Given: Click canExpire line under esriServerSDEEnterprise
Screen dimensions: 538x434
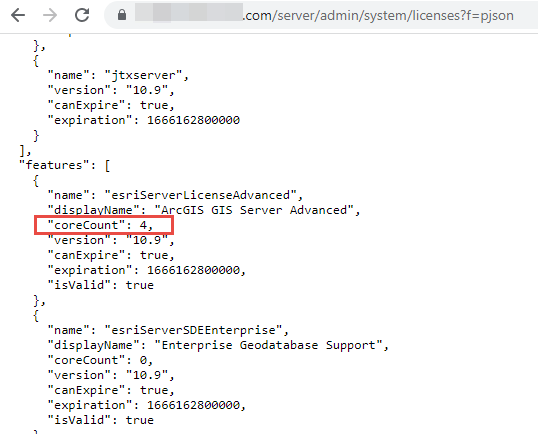Looking at the screenshot, I should (111, 390).
